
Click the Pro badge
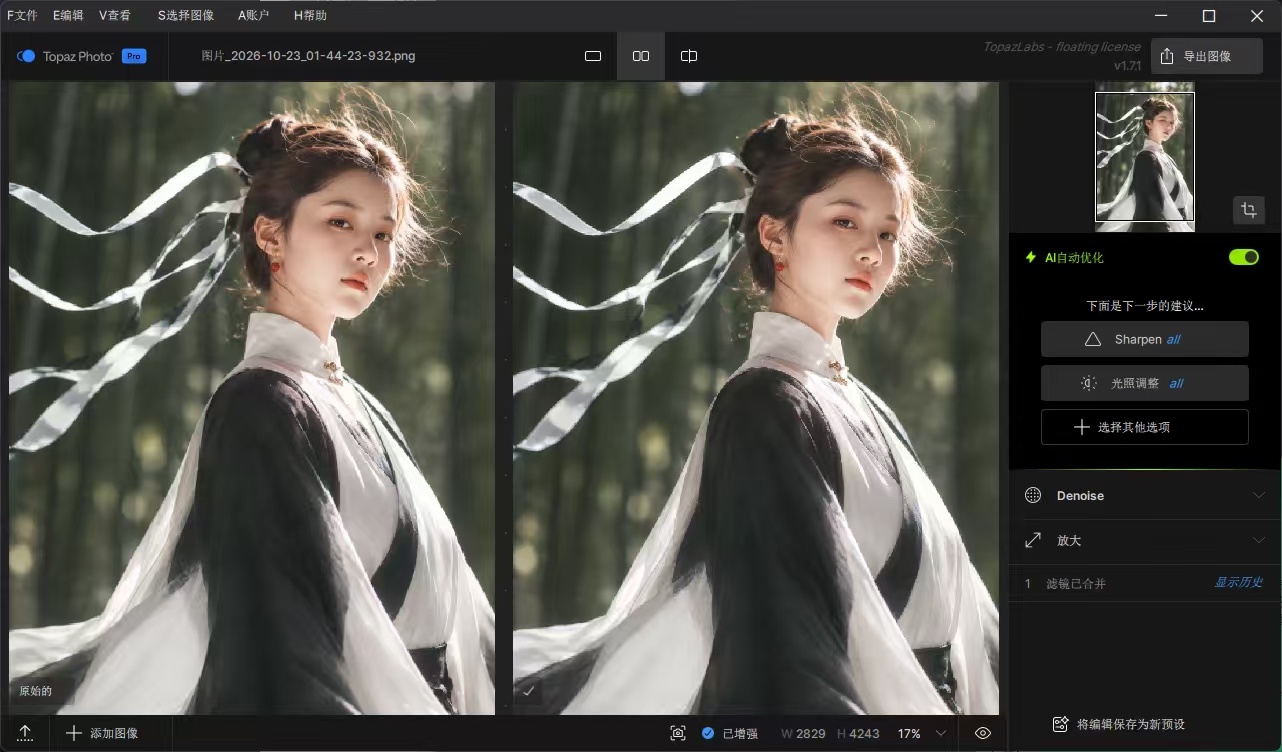134,56
